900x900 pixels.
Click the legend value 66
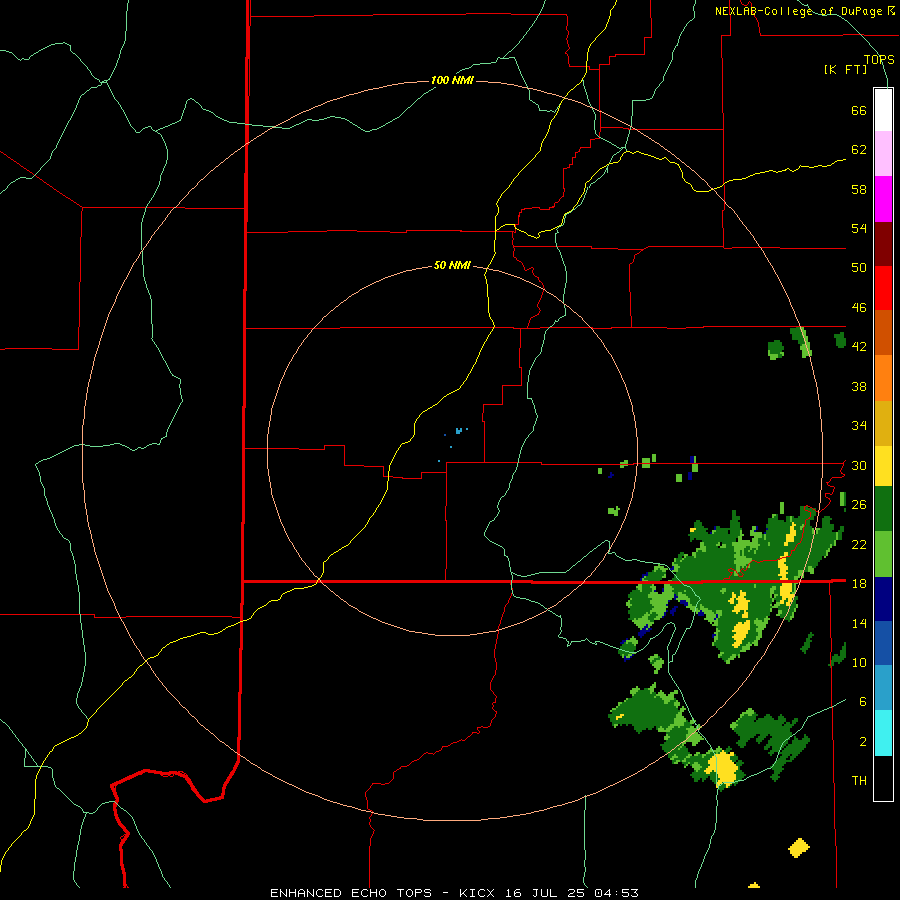tap(859, 110)
